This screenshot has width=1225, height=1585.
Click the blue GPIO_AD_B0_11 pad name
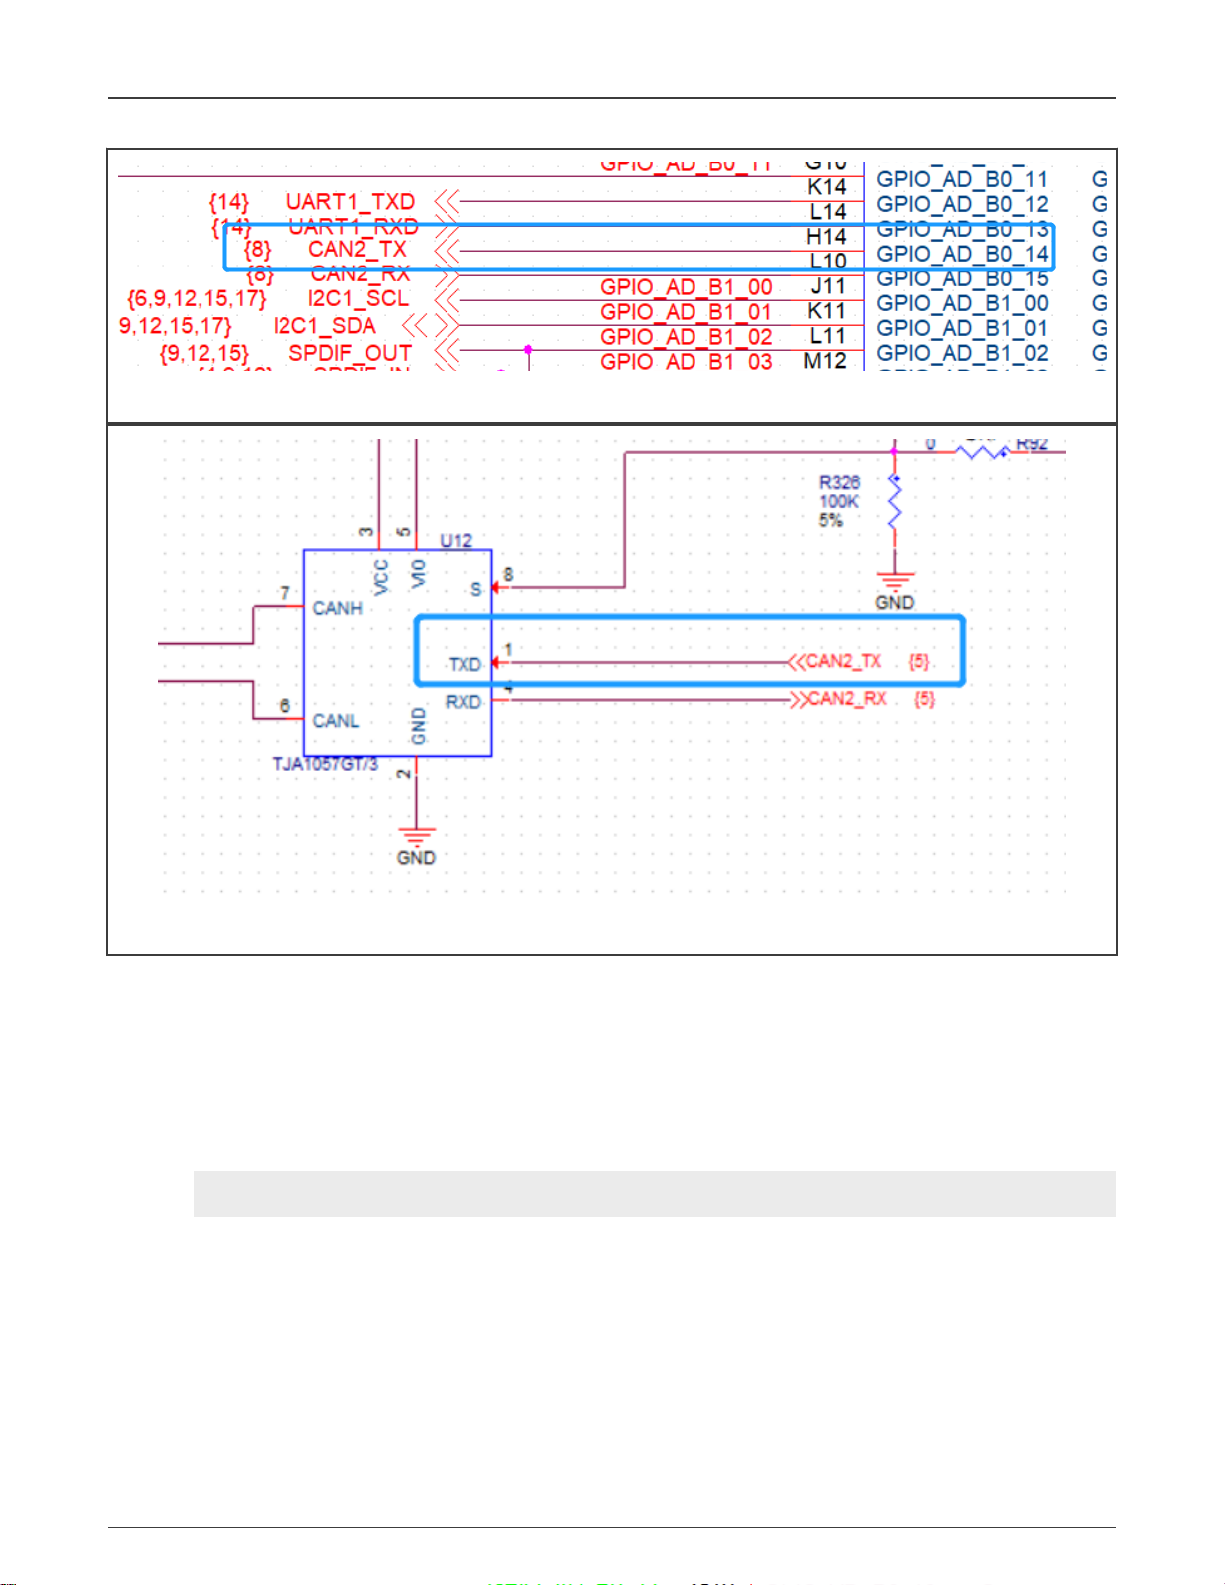962,179
